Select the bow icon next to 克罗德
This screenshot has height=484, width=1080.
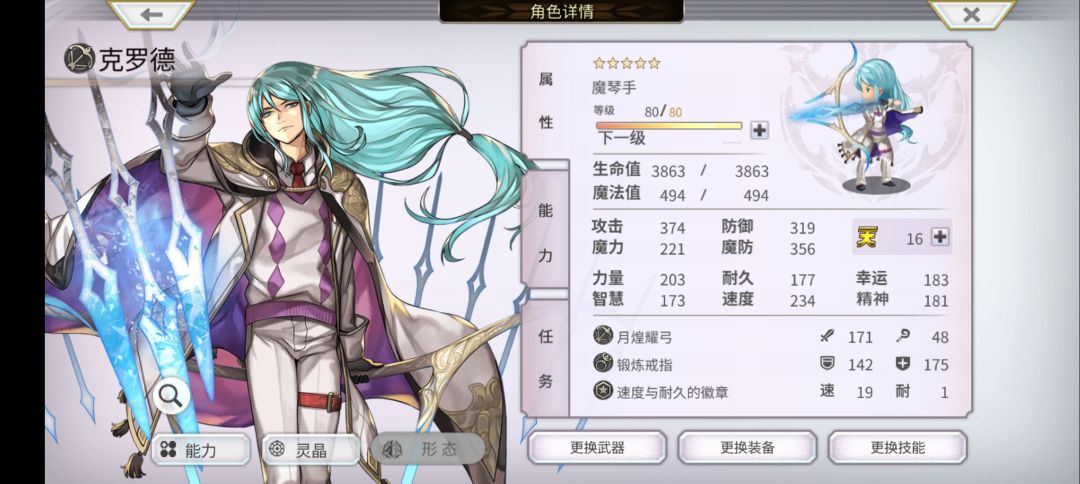pyautogui.click(x=79, y=59)
